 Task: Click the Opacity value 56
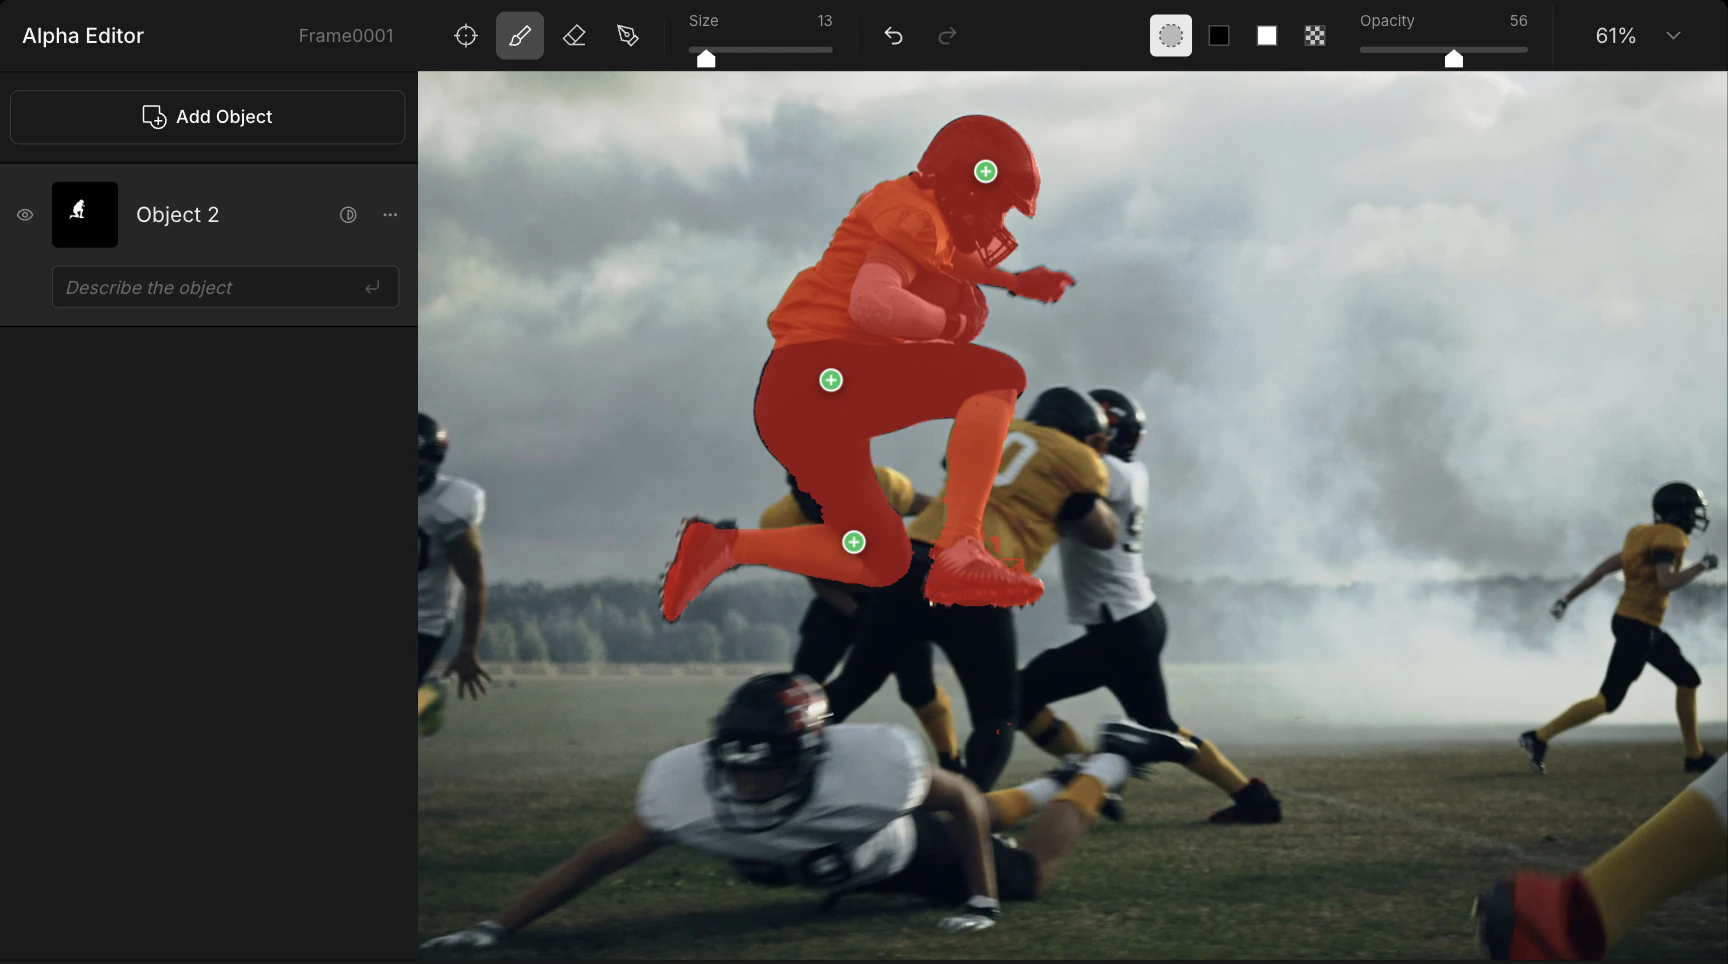1518,21
